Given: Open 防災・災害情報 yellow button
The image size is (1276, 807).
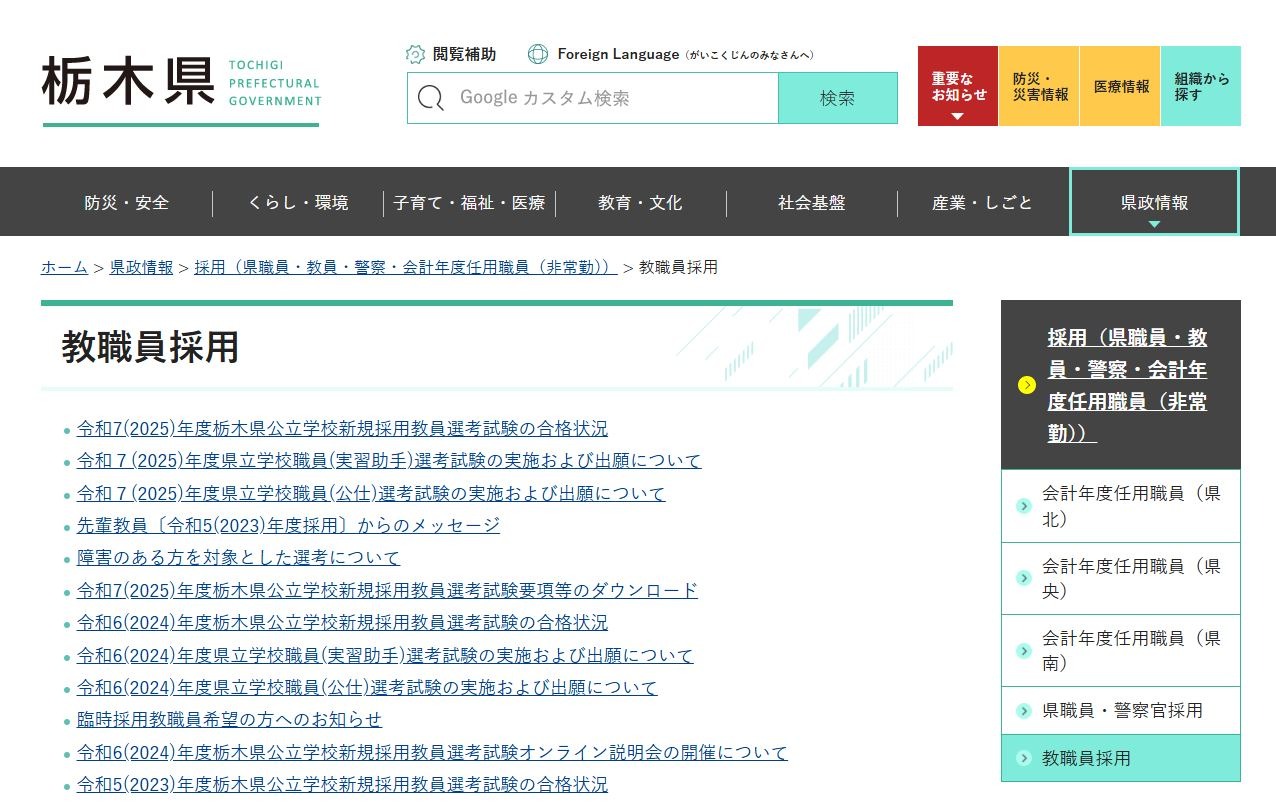Looking at the screenshot, I should 1039,87.
